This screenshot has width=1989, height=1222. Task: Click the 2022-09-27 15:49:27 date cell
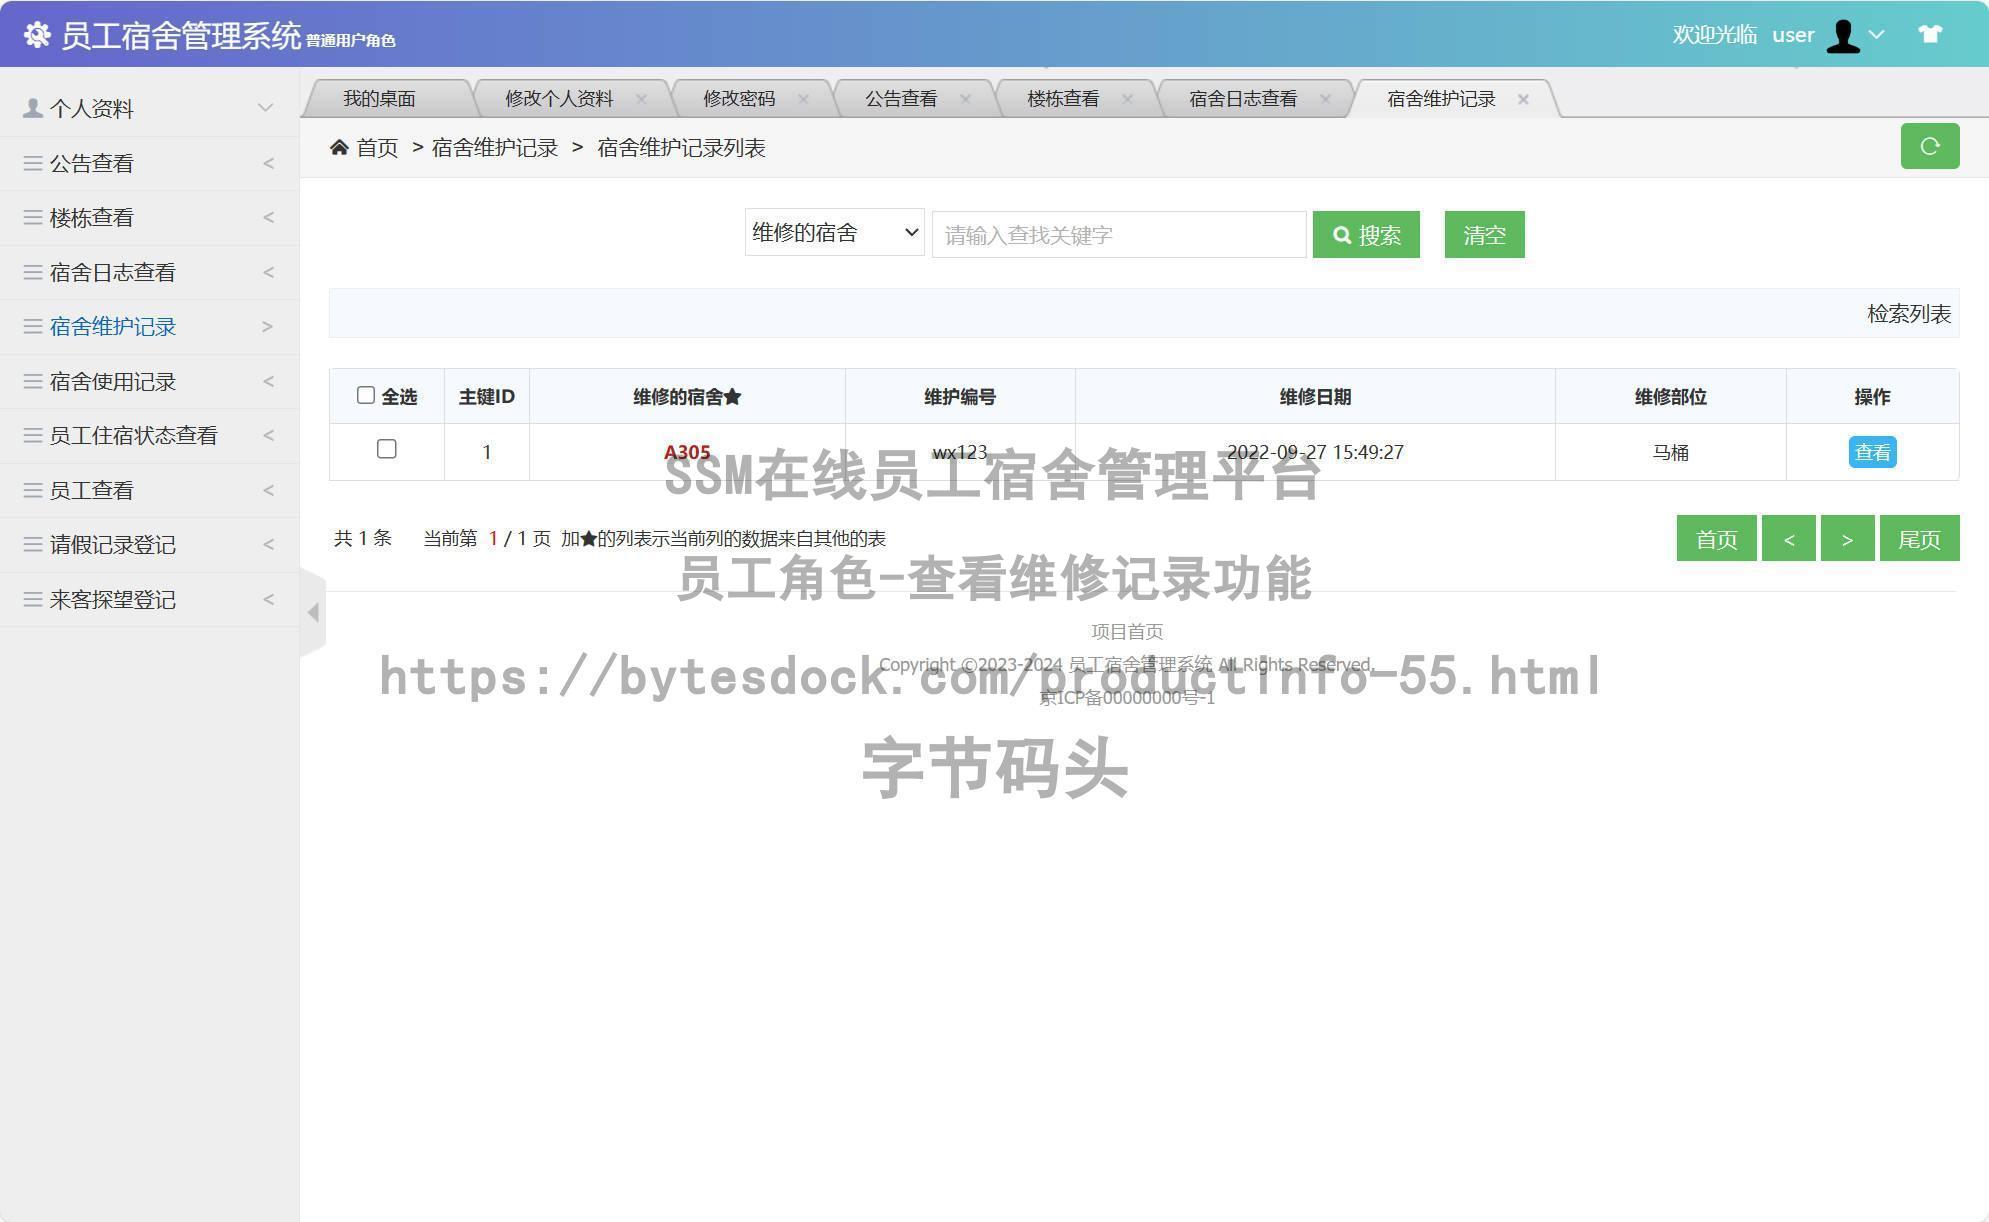click(1315, 452)
